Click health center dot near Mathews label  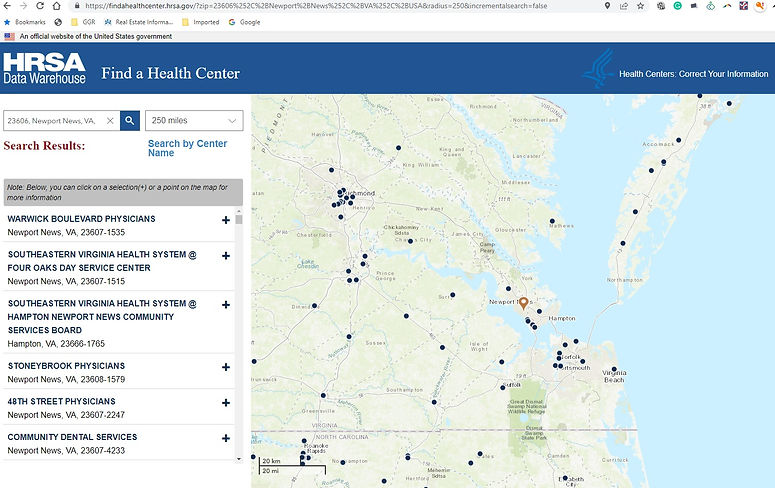(x=552, y=221)
